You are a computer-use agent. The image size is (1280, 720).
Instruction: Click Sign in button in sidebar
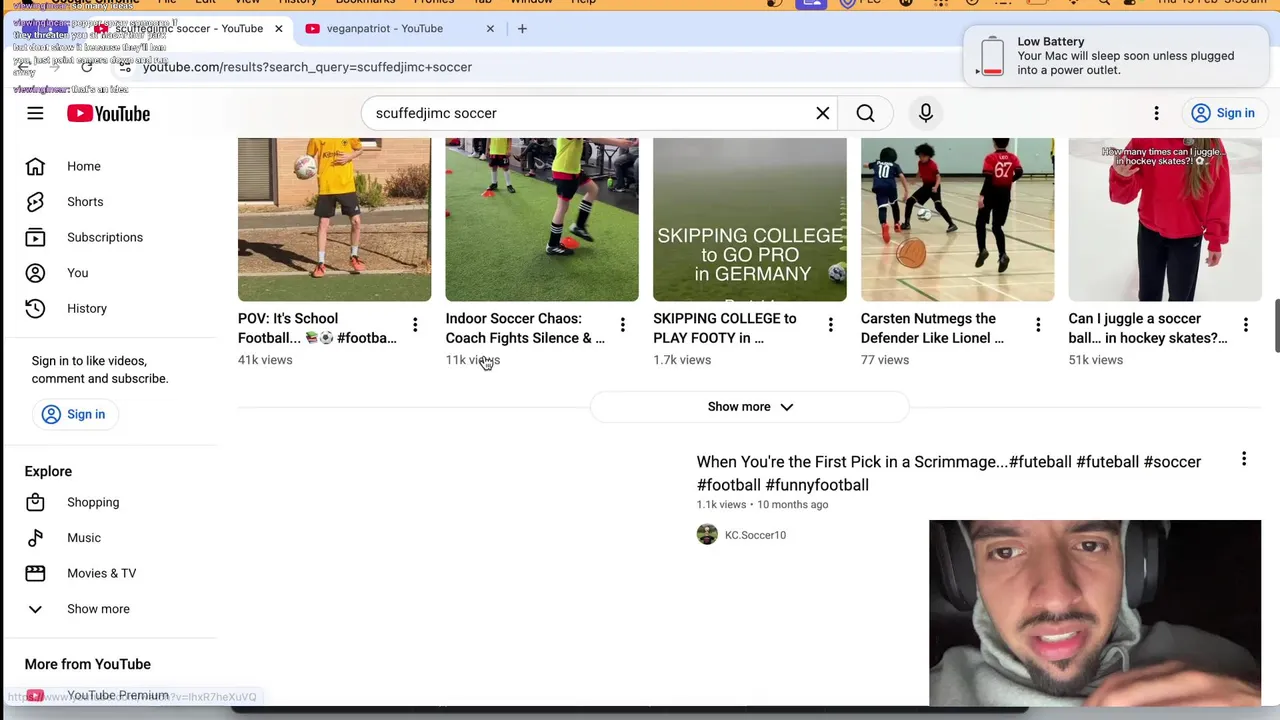tap(73, 414)
